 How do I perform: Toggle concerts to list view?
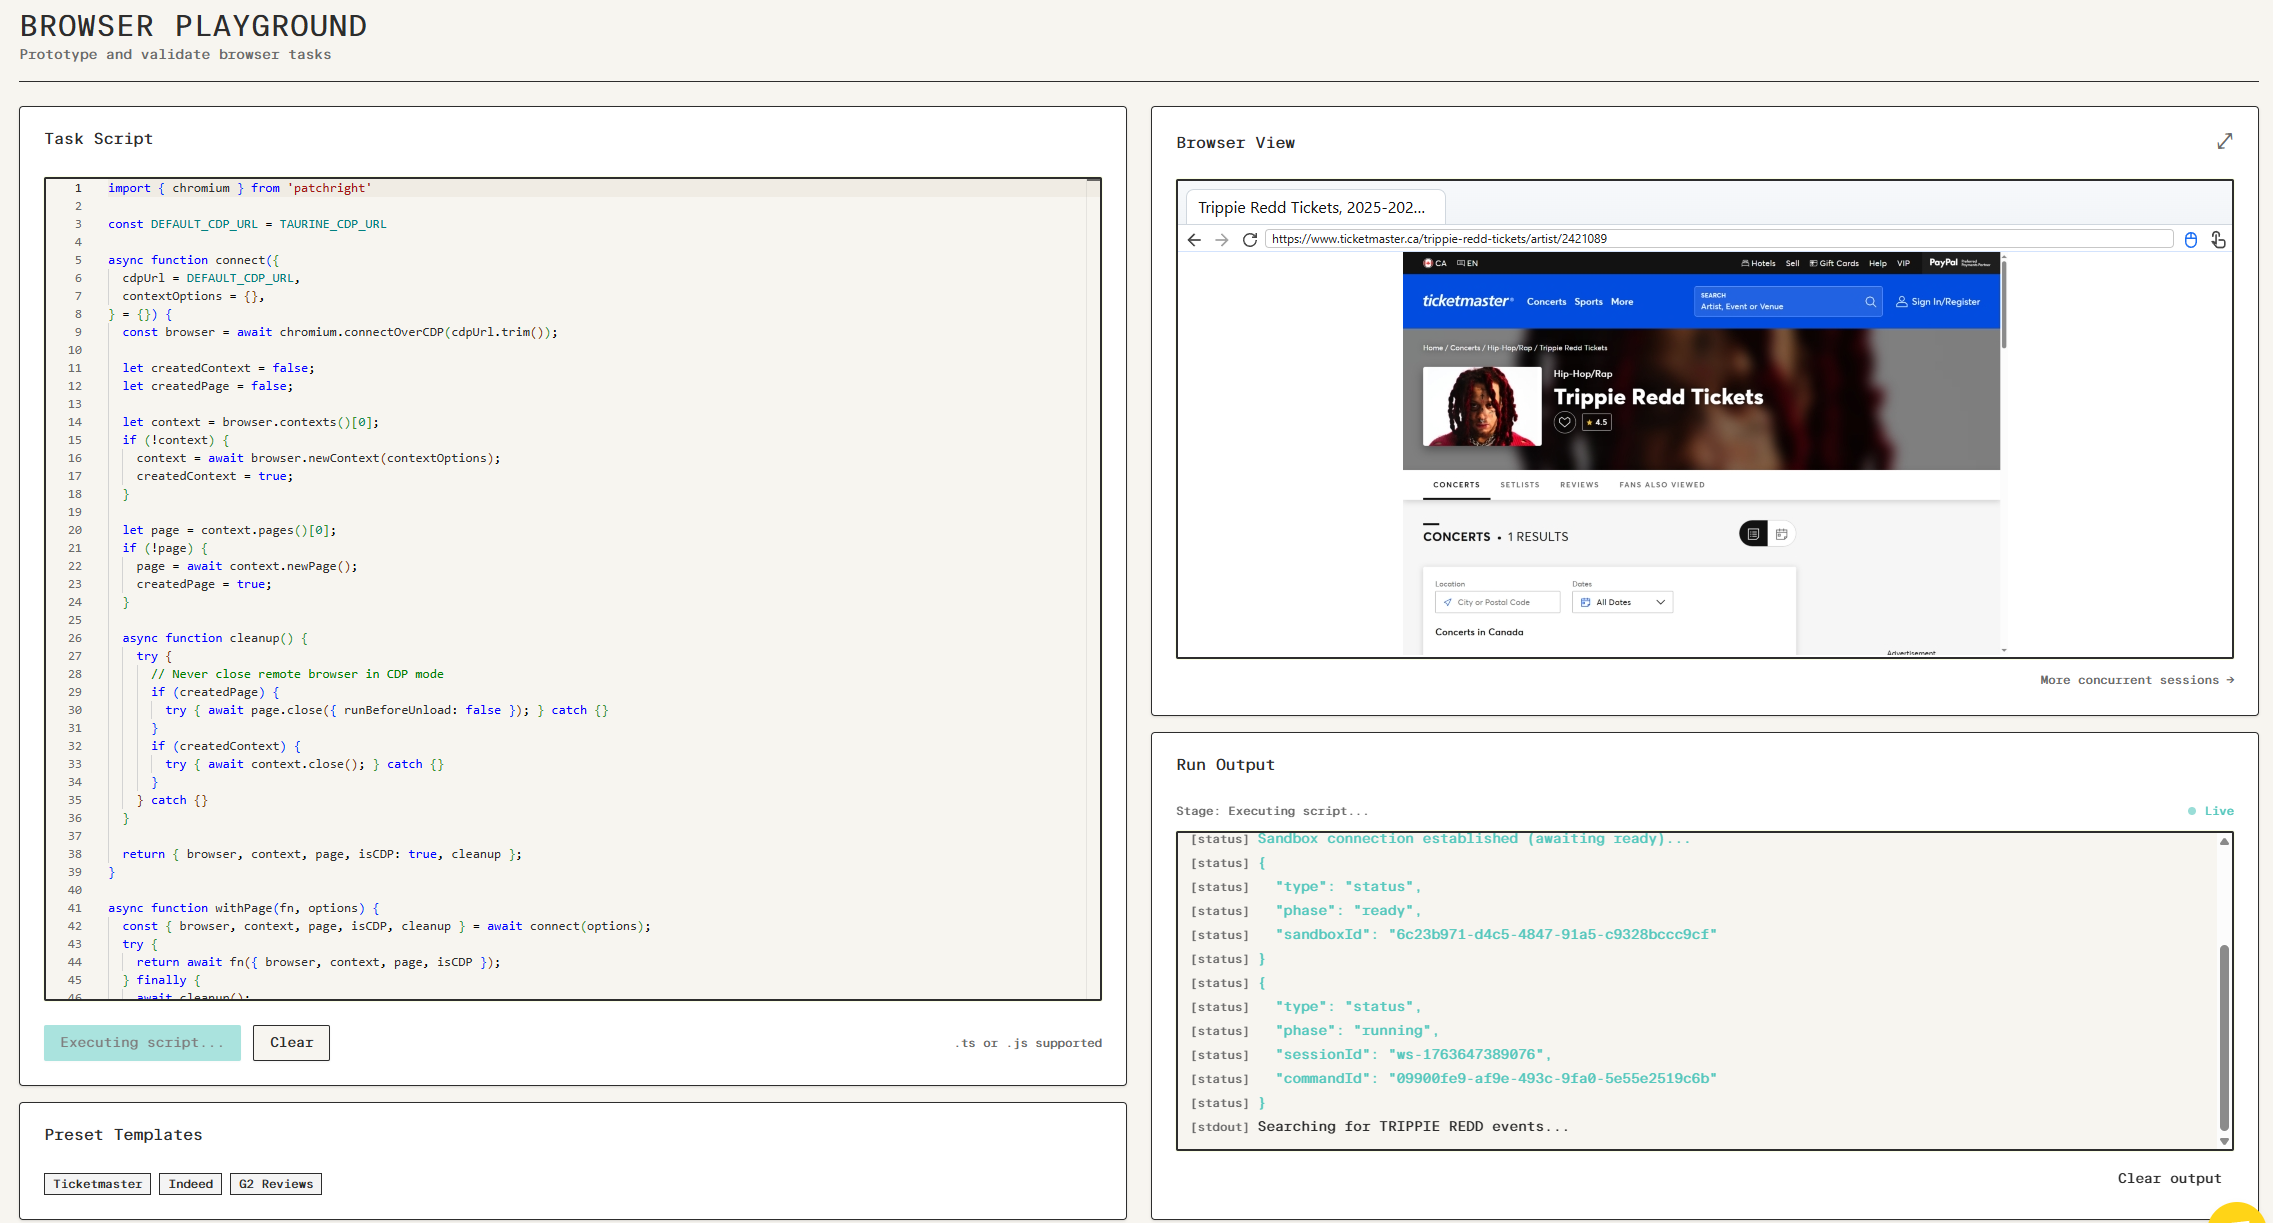coord(1754,533)
